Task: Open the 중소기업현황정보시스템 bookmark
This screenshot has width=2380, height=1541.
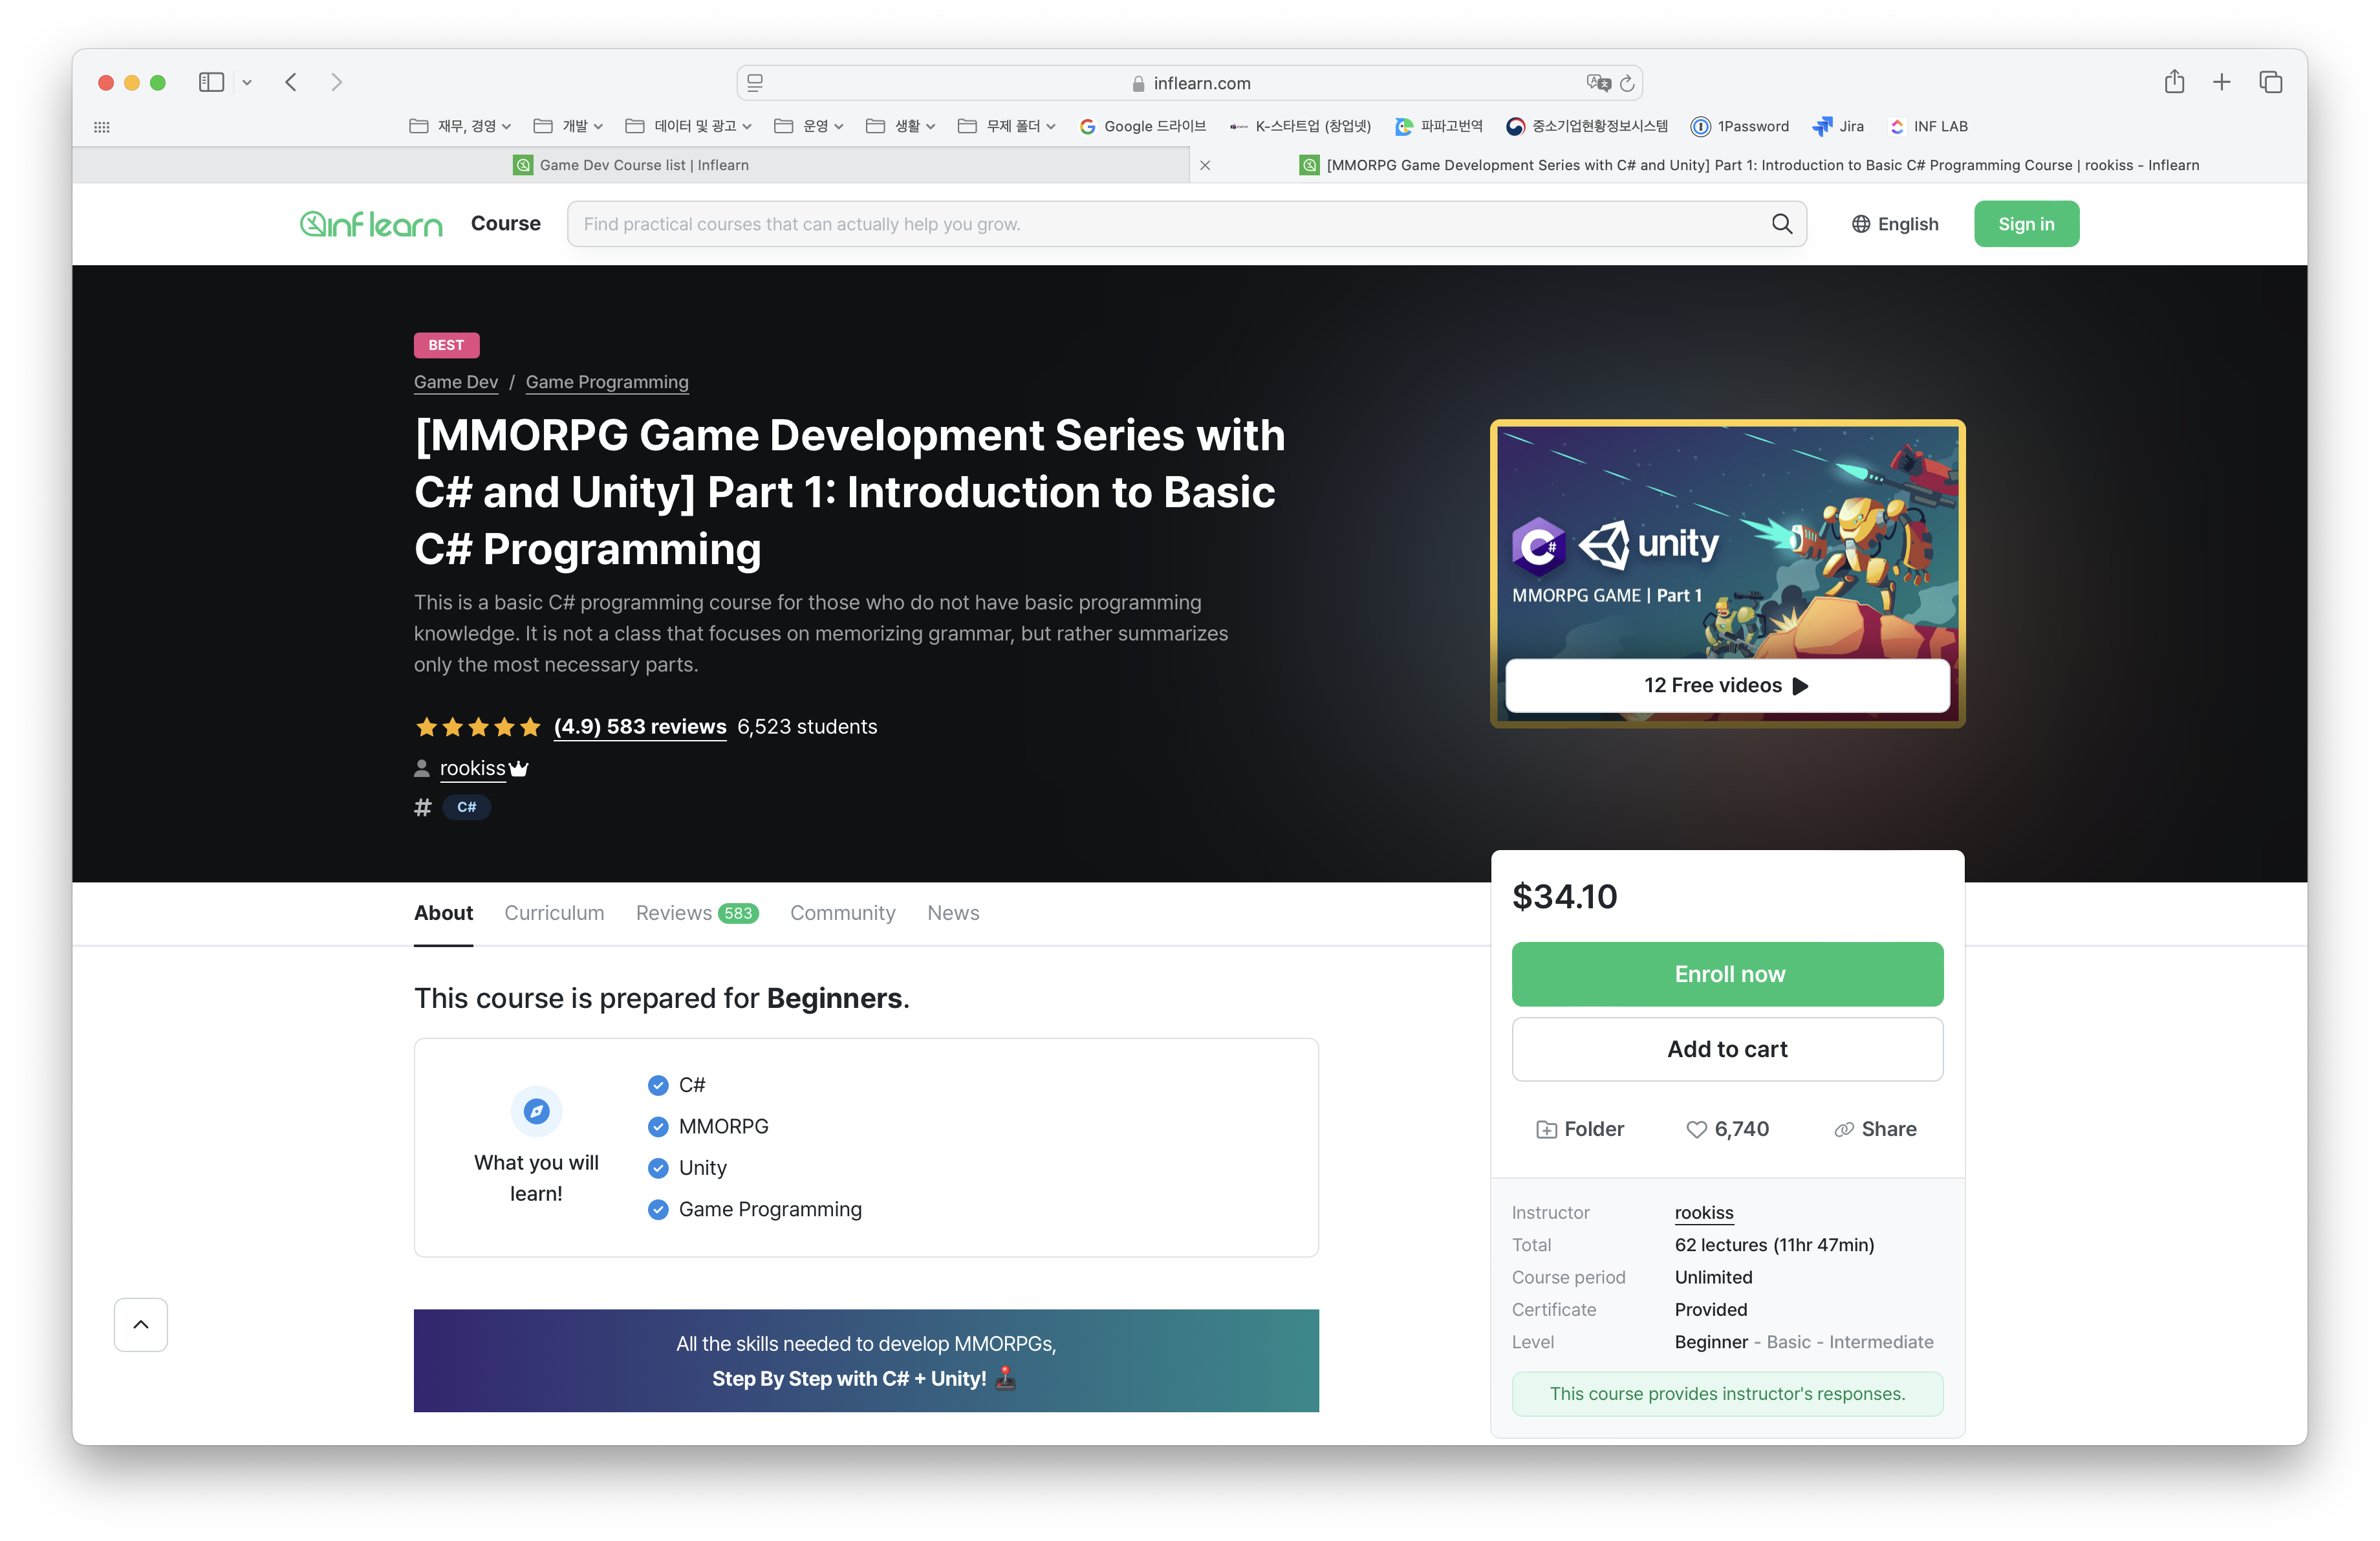Action: [1588, 126]
